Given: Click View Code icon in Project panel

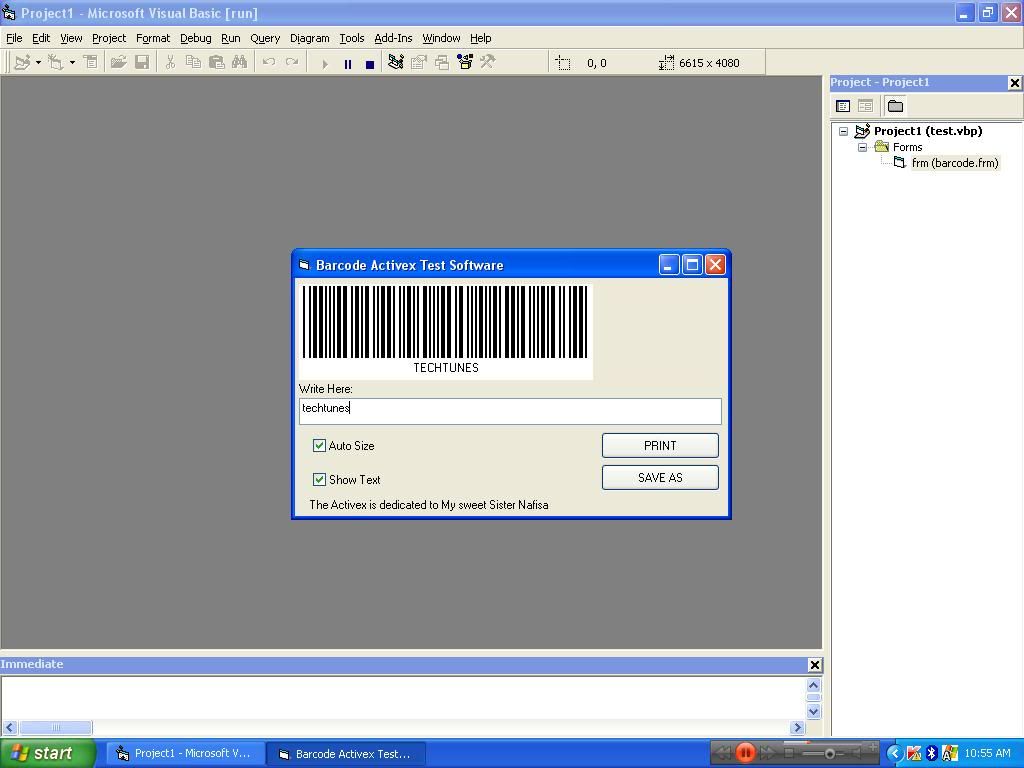Looking at the screenshot, I should tap(843, 106).
